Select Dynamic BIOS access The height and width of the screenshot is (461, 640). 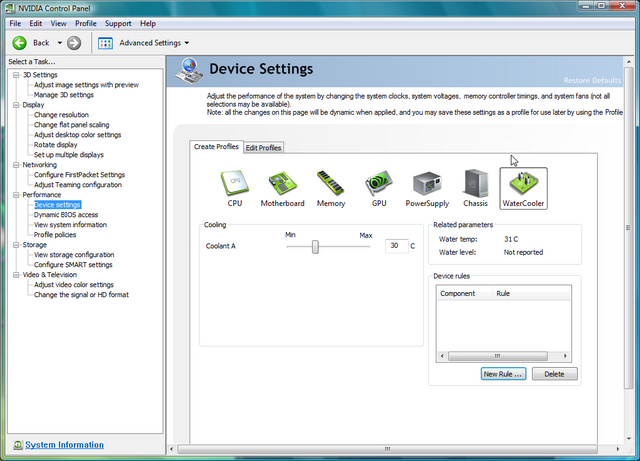click(66, 215)
